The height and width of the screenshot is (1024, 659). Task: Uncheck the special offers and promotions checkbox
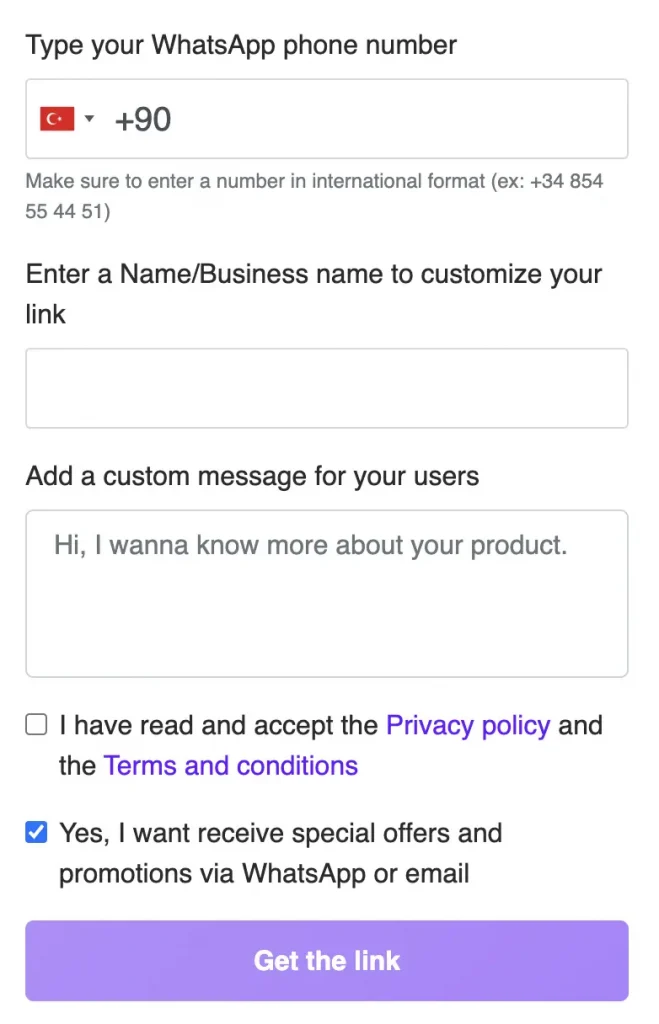[36, 832]
